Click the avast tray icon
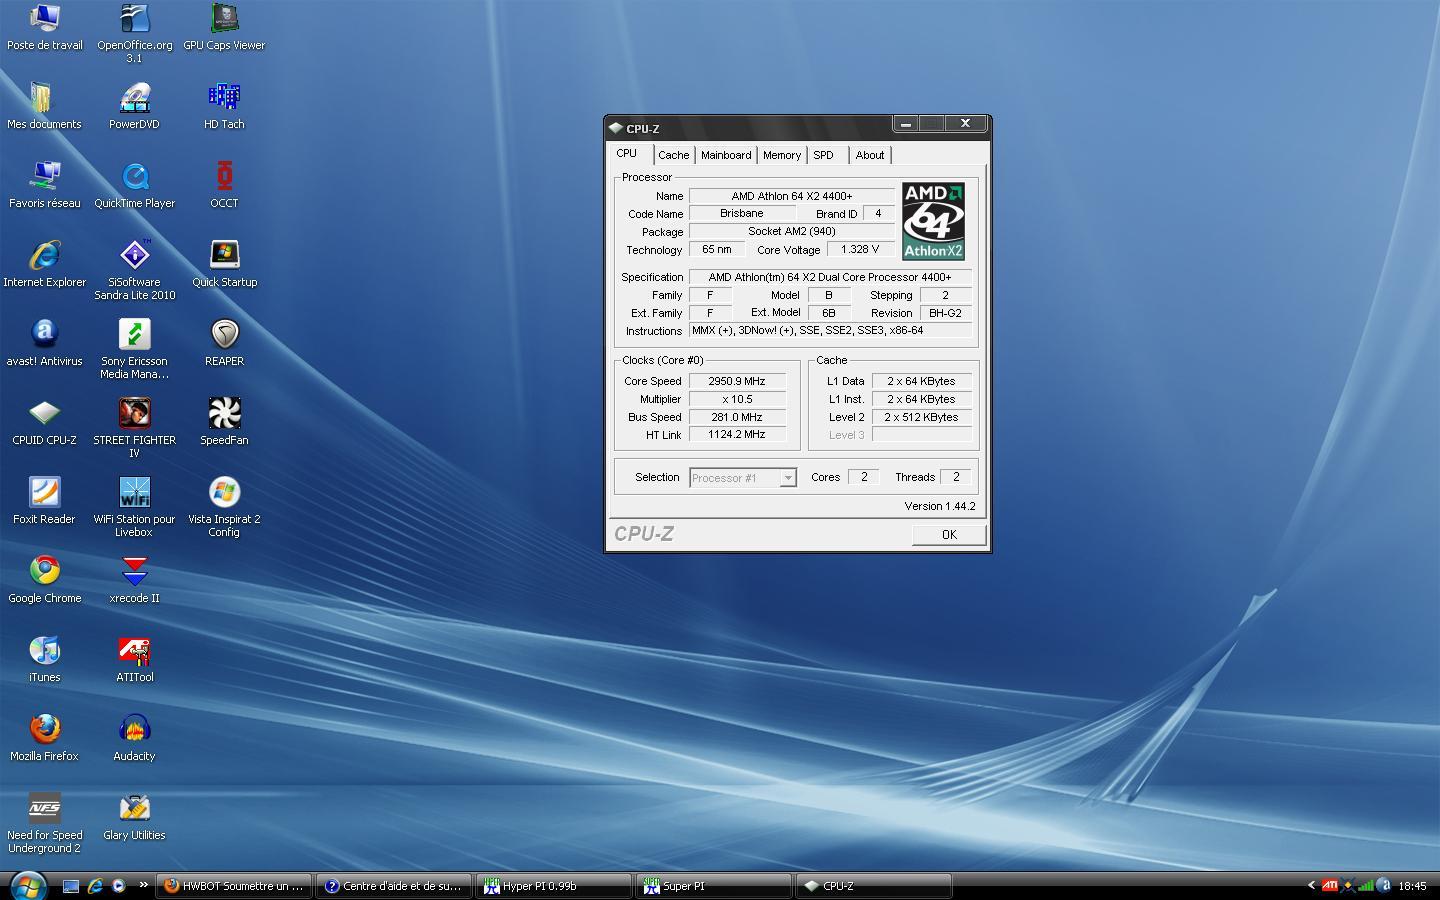The height and width of the screenshot is (900, 1440). [x=1384, y=885]
